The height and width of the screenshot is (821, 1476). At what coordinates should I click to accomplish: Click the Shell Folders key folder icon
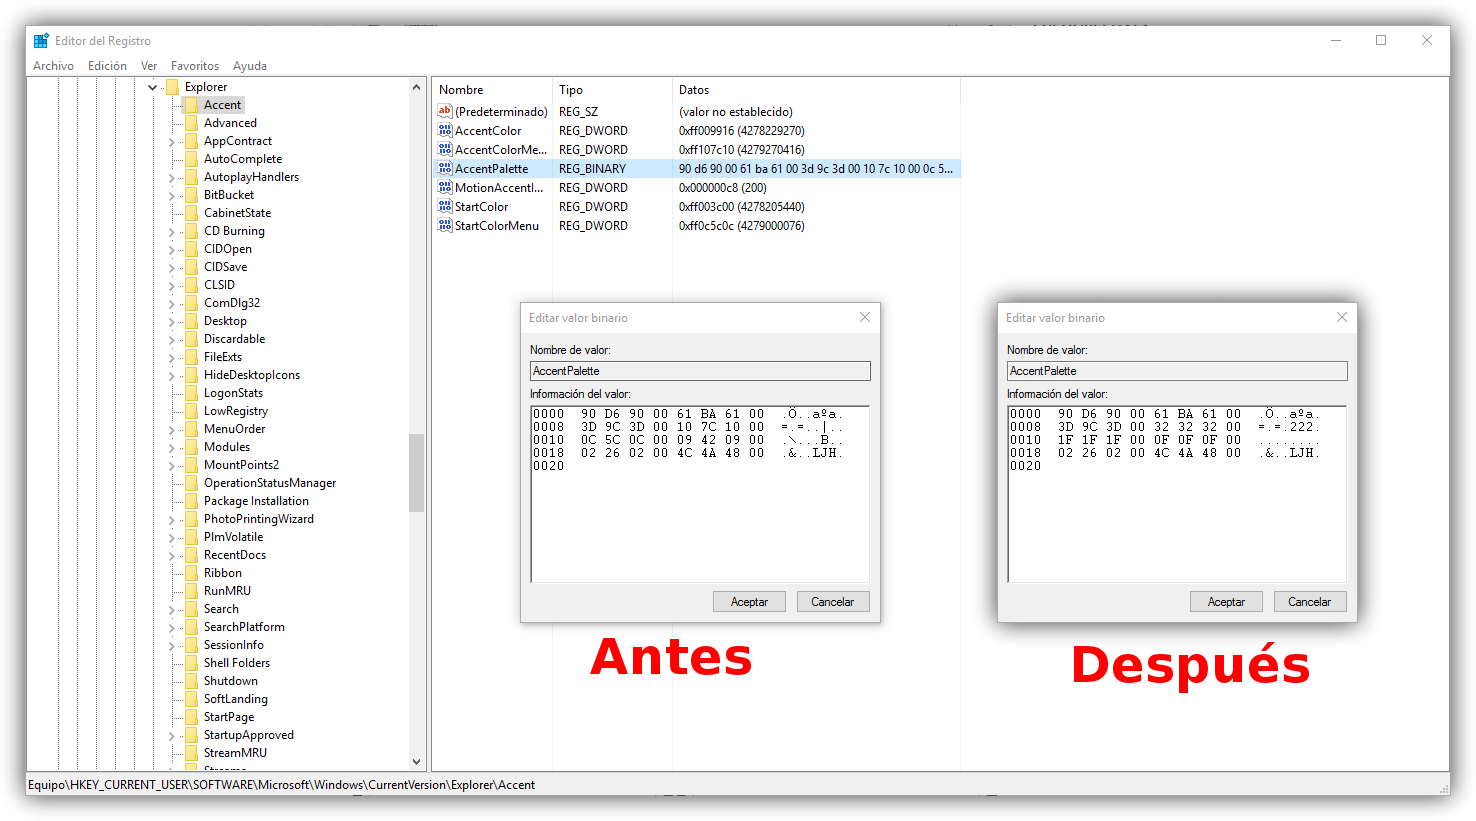point(191,663)
